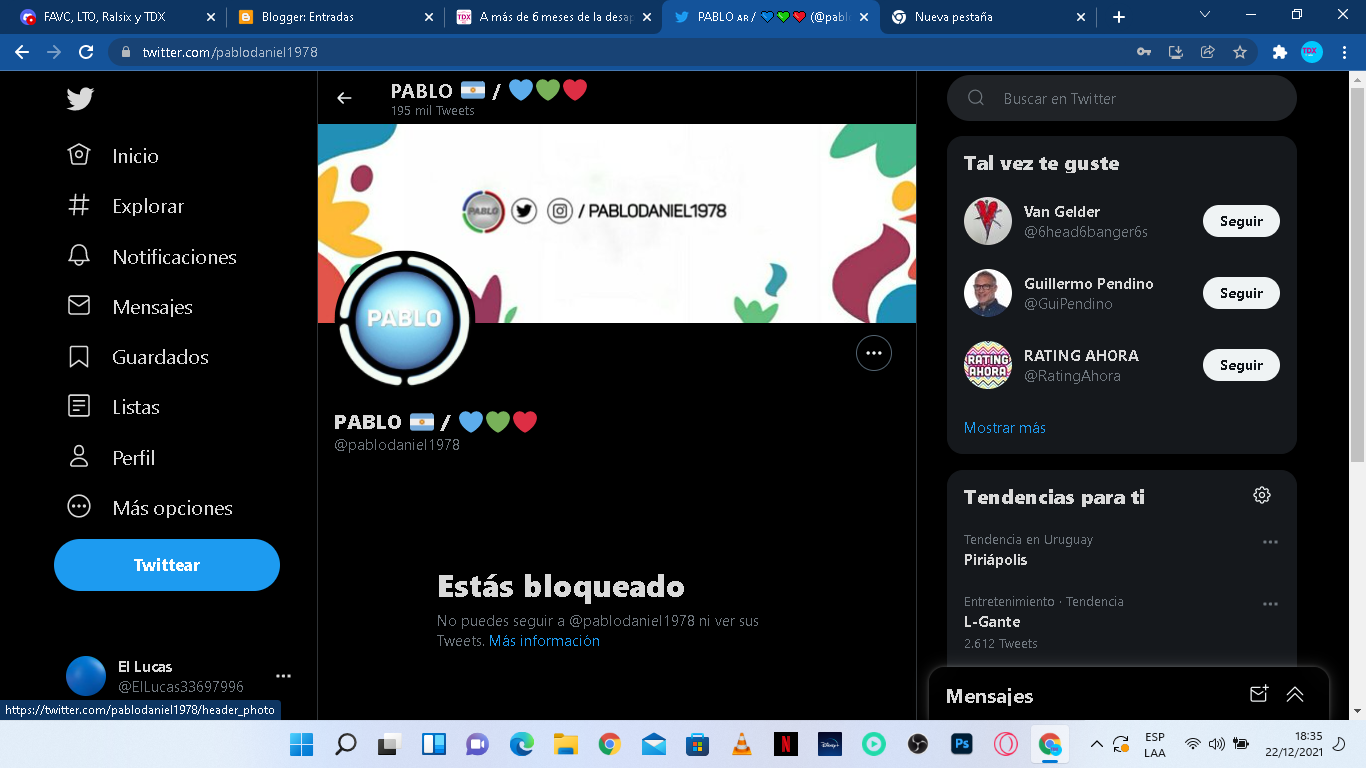Open Notificaciones bell in sidebar
Viewport: 1366px width, 768px height.
(79, 256)
